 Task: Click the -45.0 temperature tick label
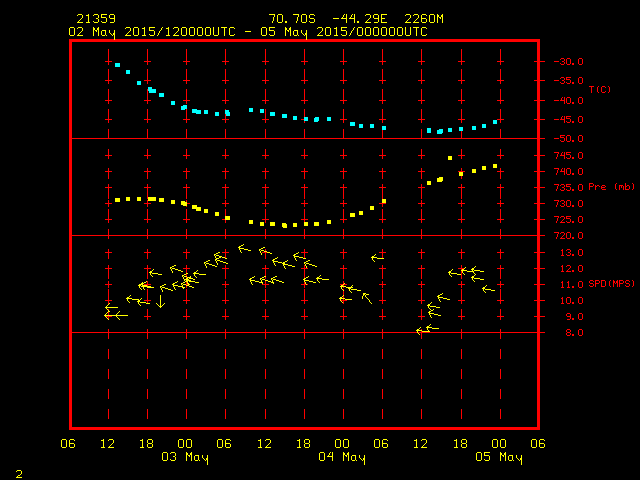[x=569, y=120]
